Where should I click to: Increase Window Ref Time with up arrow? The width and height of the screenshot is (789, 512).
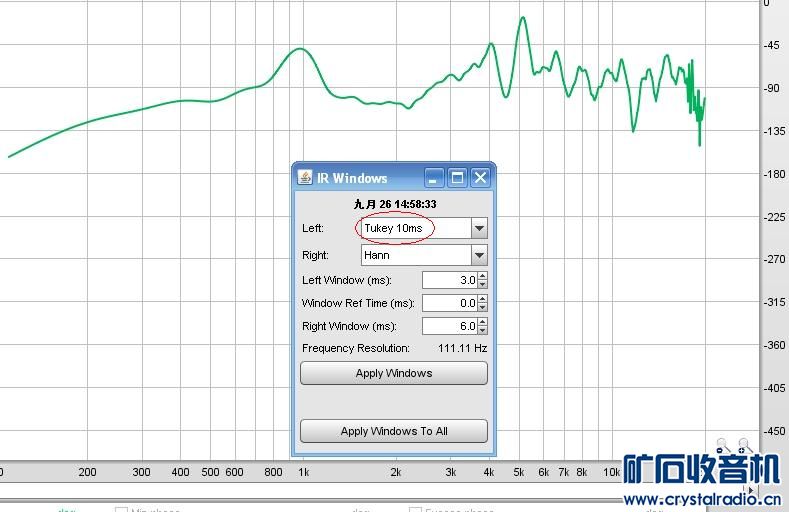tap(483, 299)
